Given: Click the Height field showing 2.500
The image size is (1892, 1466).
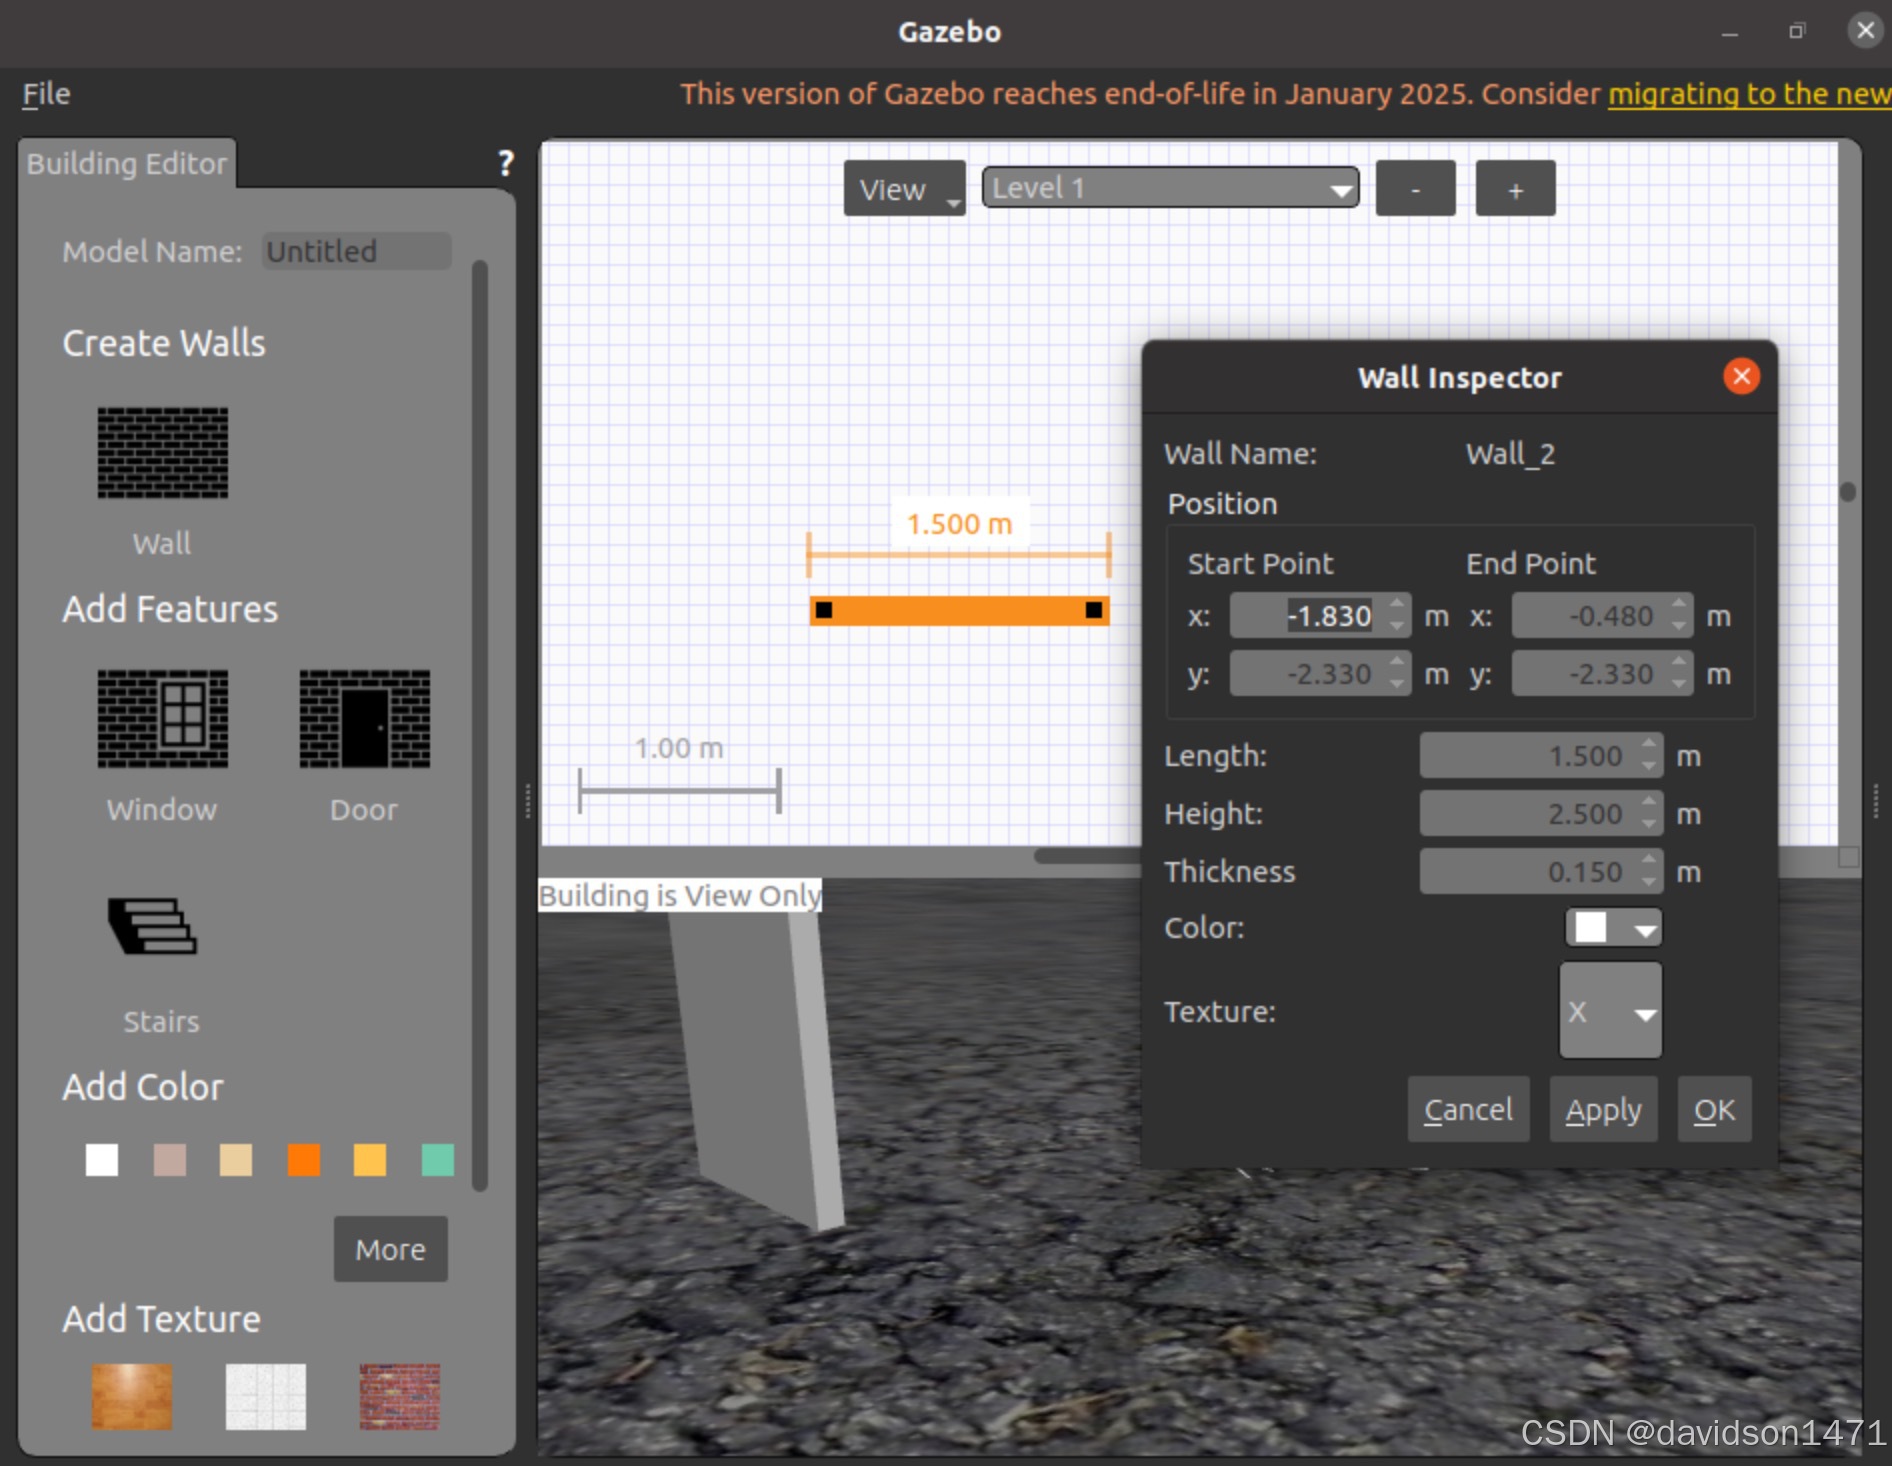Looking at the screenshot, I should (x=1541, y=813).
